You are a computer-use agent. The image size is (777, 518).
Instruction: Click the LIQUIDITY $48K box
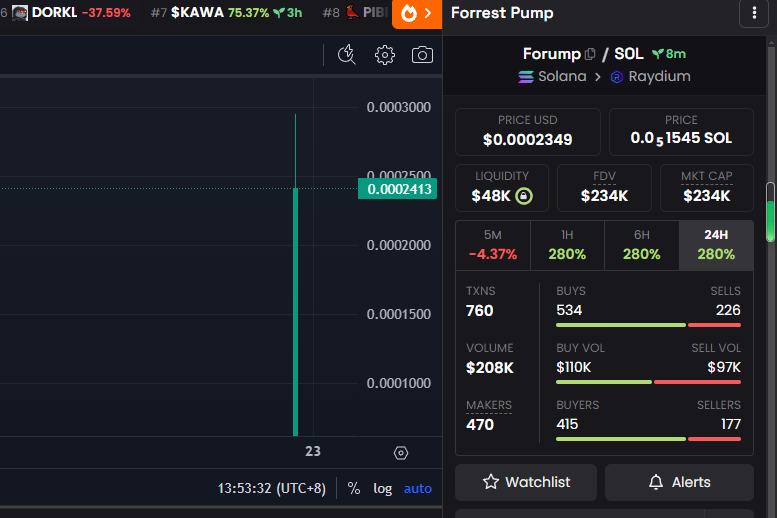502,188
